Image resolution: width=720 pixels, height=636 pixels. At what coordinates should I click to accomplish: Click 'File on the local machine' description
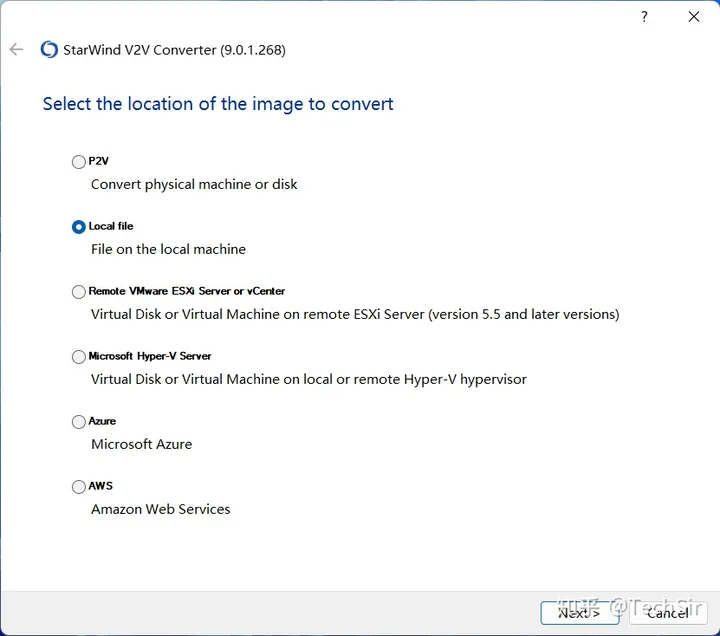pos(168,249)
